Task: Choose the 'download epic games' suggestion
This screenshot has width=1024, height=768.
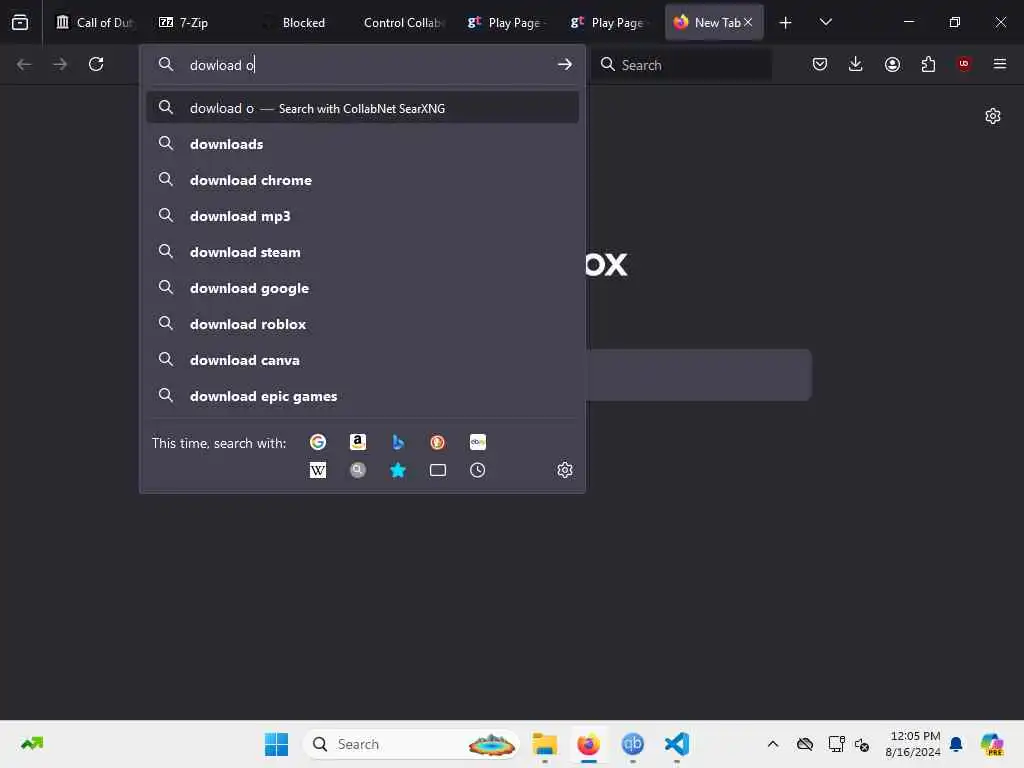Action: pos(362,396)
